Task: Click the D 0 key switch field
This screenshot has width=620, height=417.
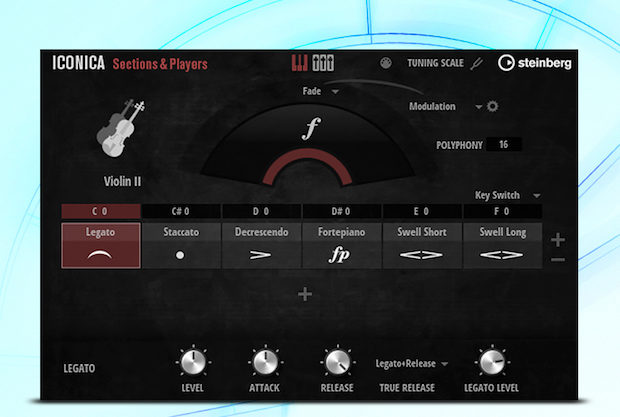Action: [x=261, y=211]
